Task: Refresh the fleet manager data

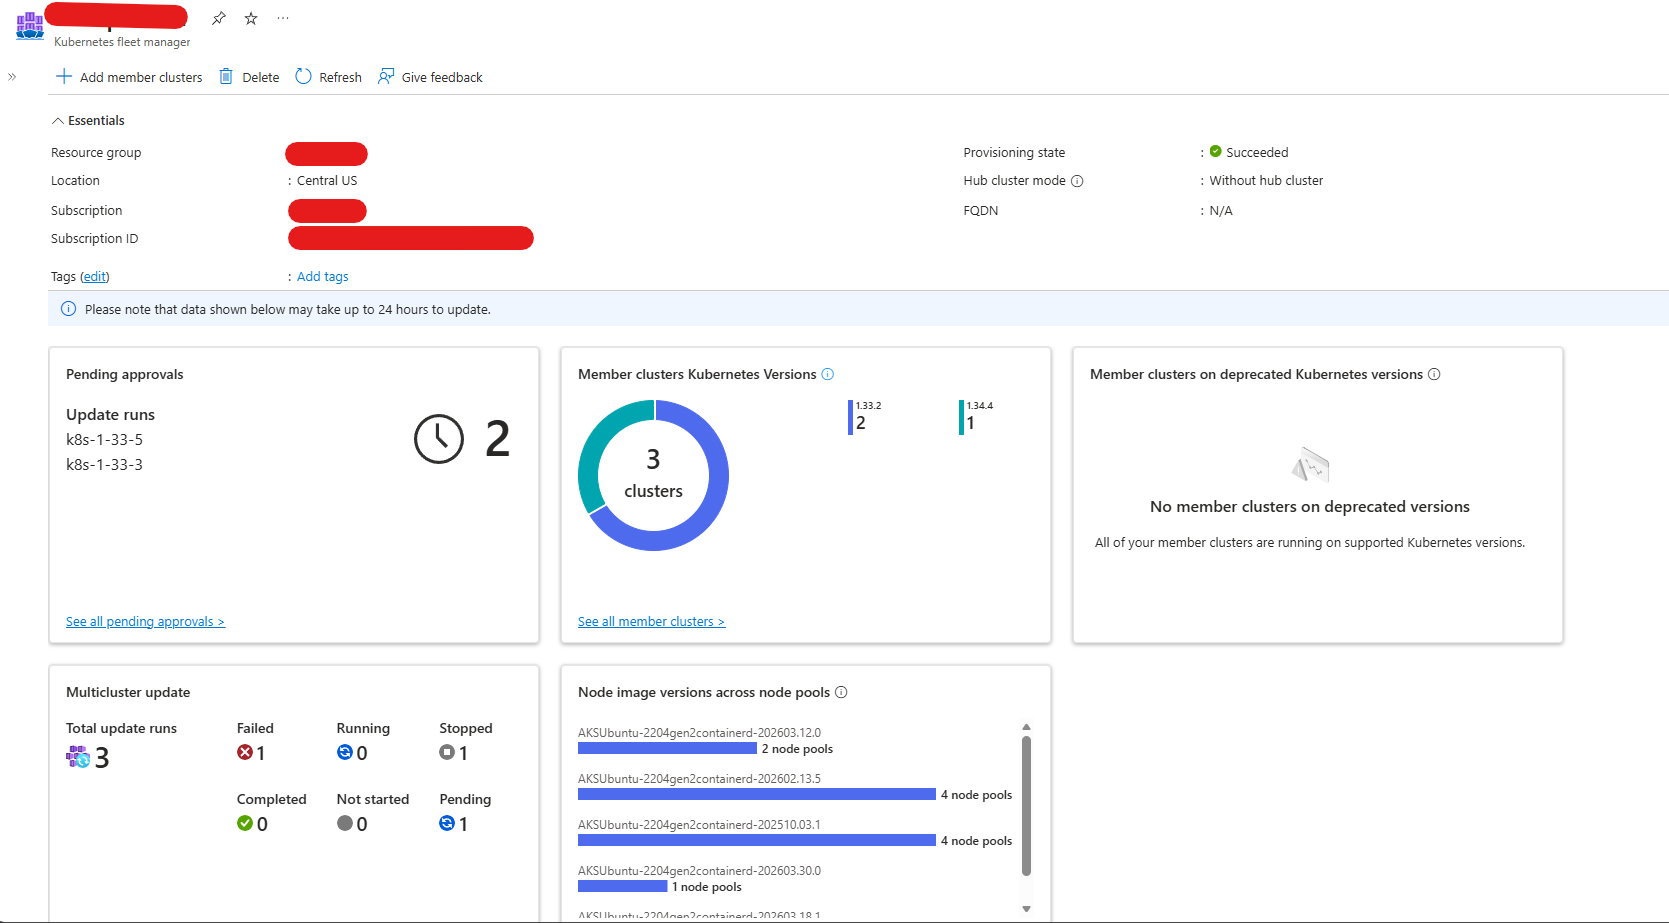Action: coord(327,76)
